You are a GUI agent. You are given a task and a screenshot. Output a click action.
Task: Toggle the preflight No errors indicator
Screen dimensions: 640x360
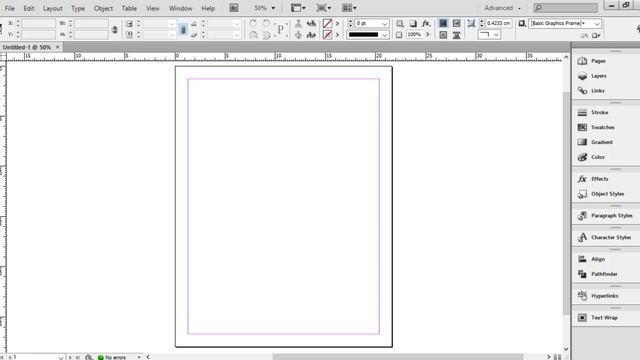pyautogui.click(x=112, y=357)
